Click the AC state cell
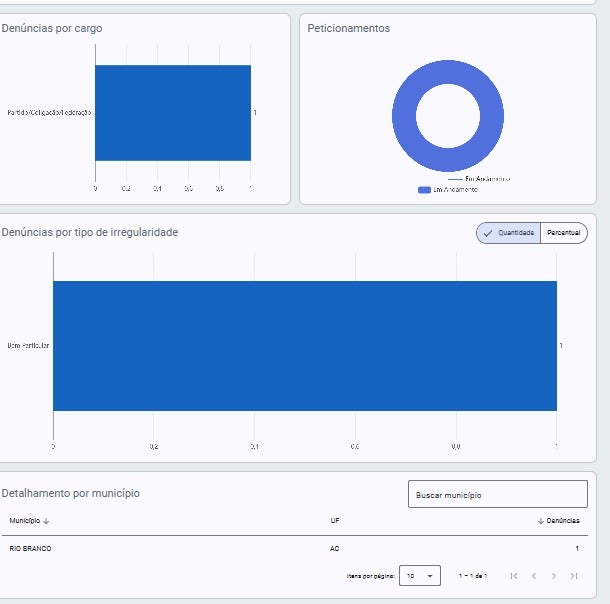Viewport: 610px width, 604px height. click(335, 549)
